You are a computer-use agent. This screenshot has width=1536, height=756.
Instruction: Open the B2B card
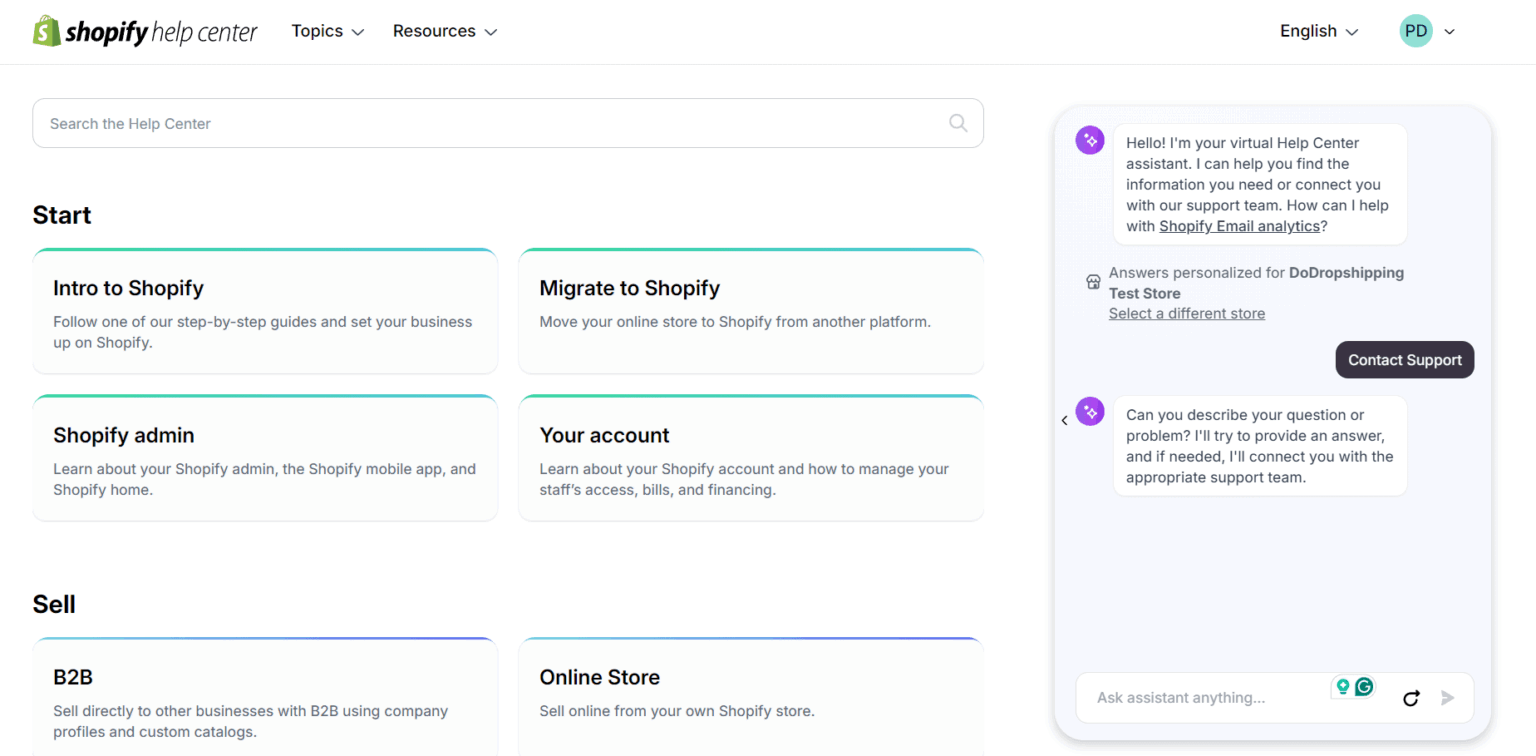(x=265, y=697)
